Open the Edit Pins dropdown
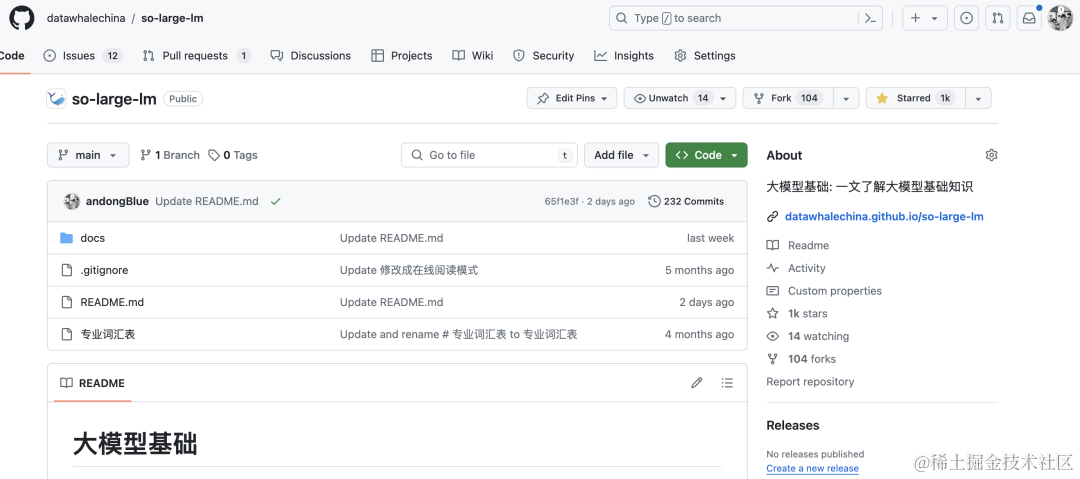The height and width of the screenshot is (479, 1080). [572, 98]
